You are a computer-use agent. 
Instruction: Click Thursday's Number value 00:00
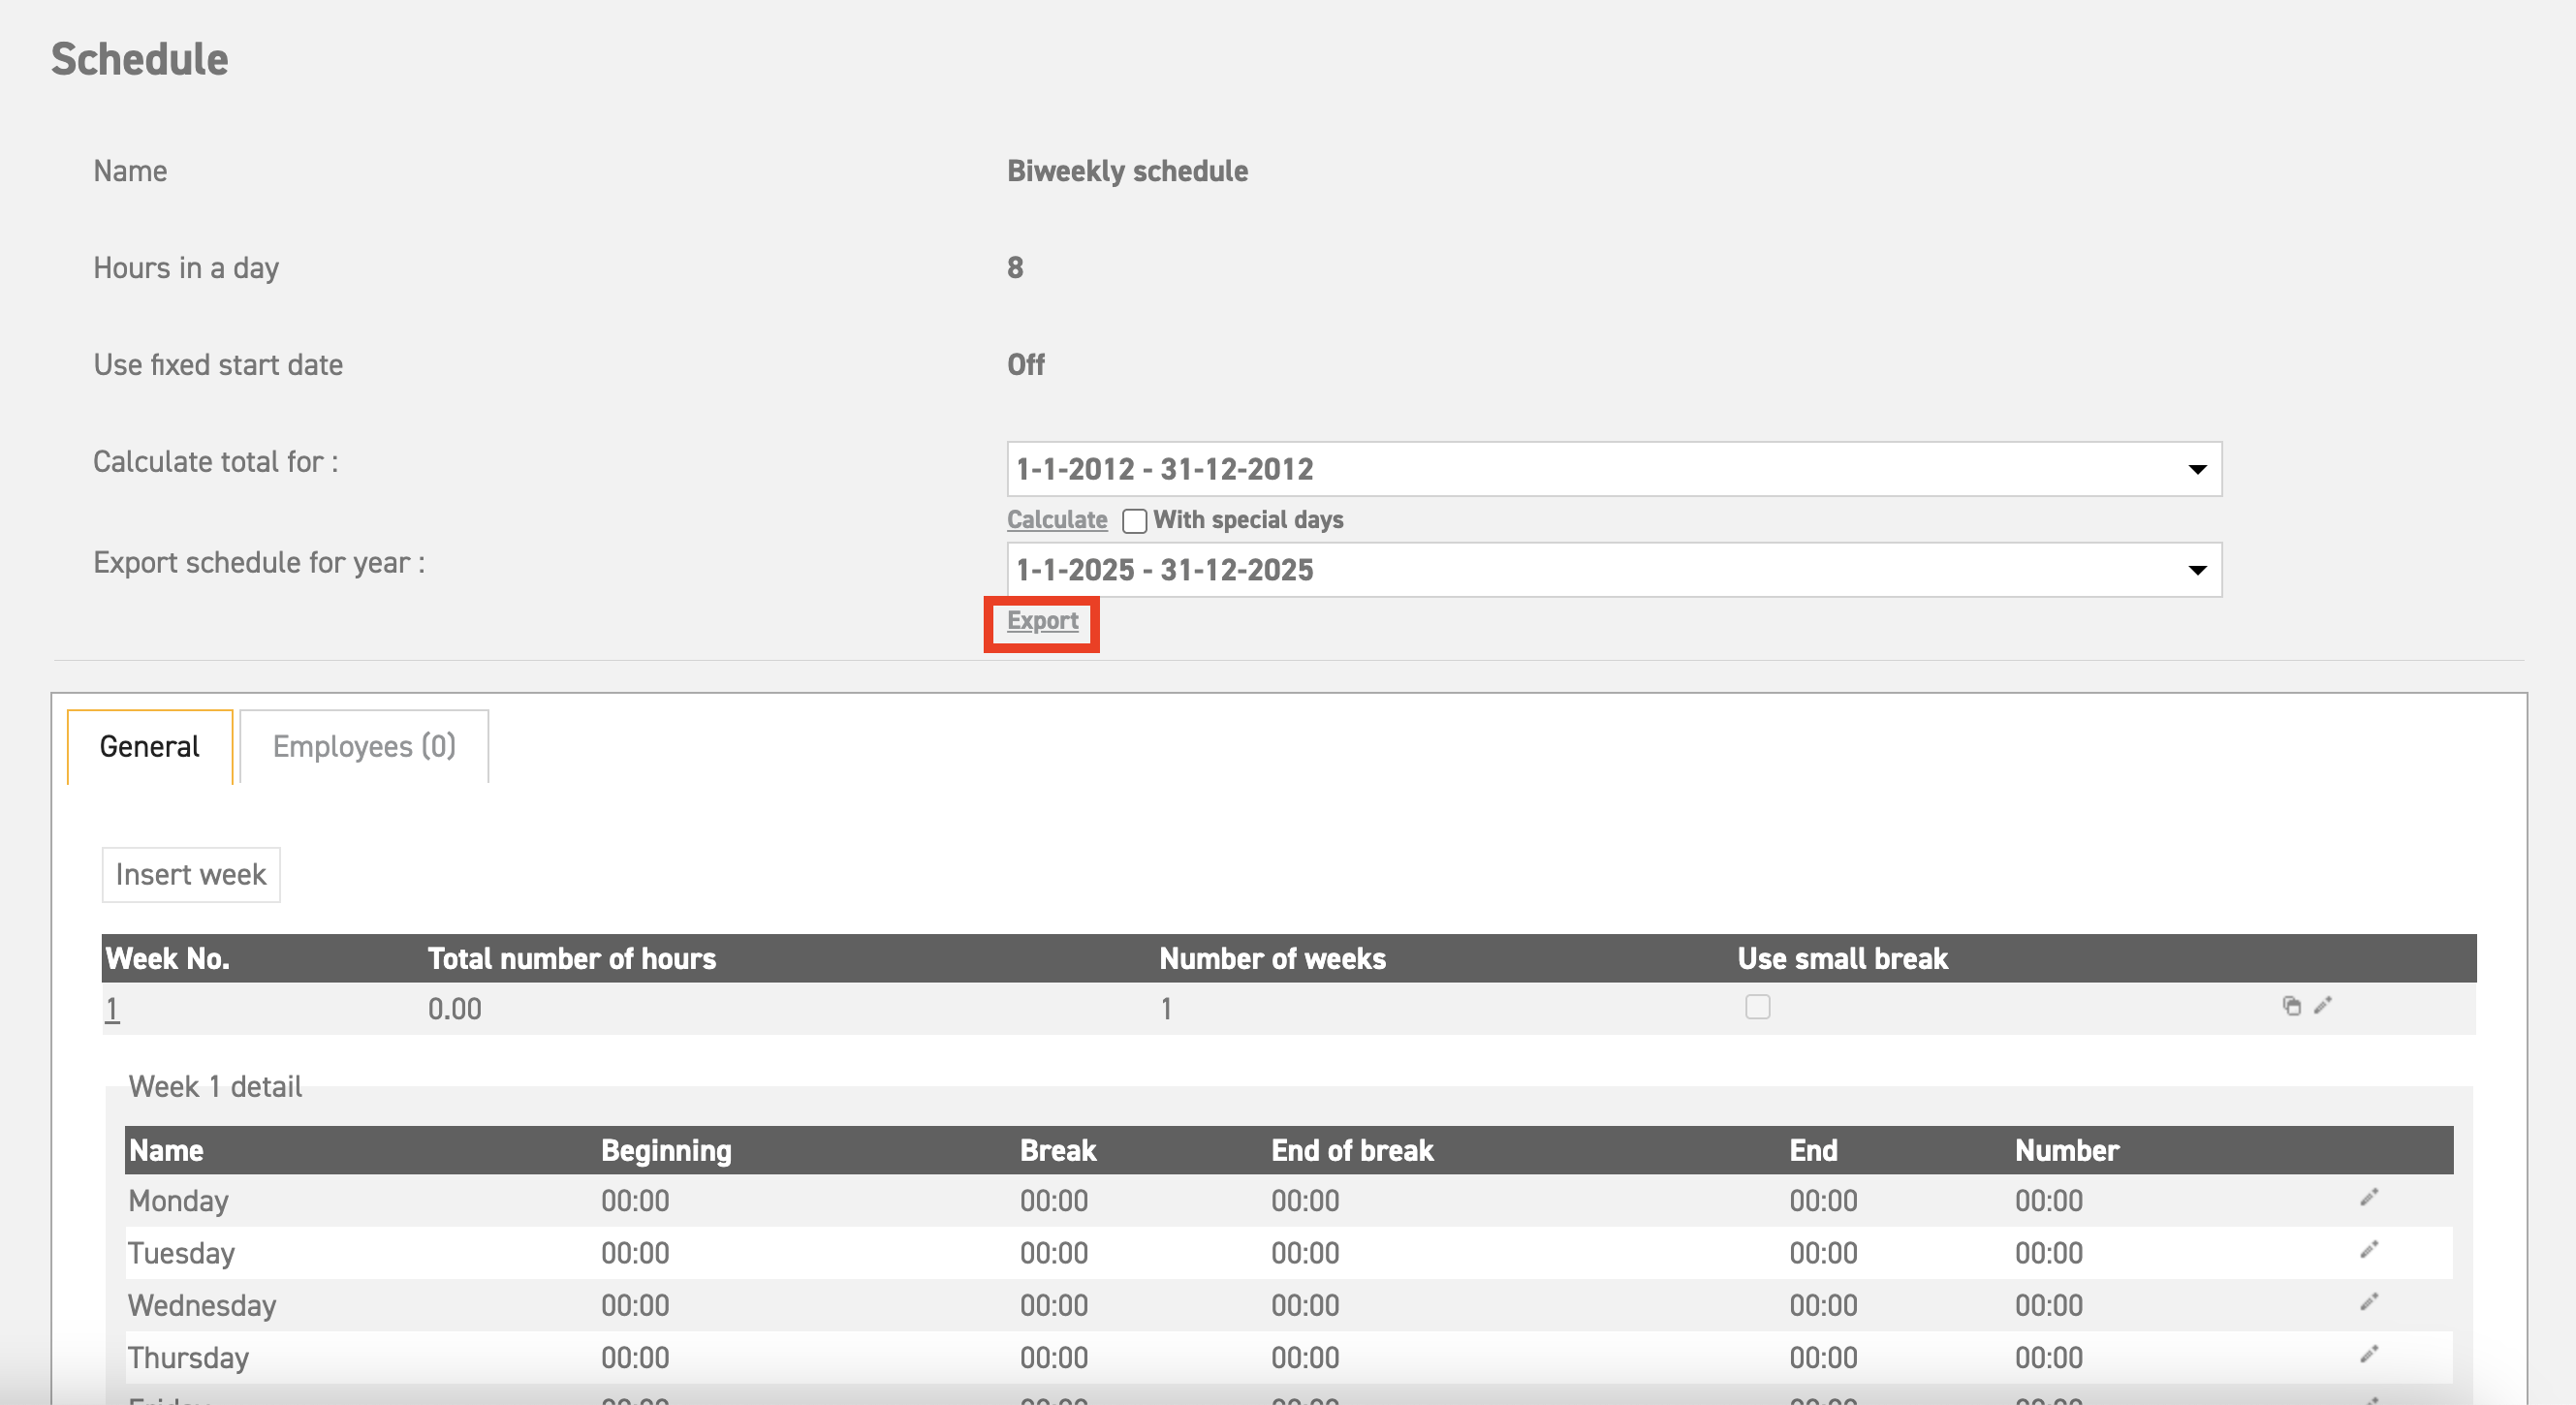click(2049, 1358)
